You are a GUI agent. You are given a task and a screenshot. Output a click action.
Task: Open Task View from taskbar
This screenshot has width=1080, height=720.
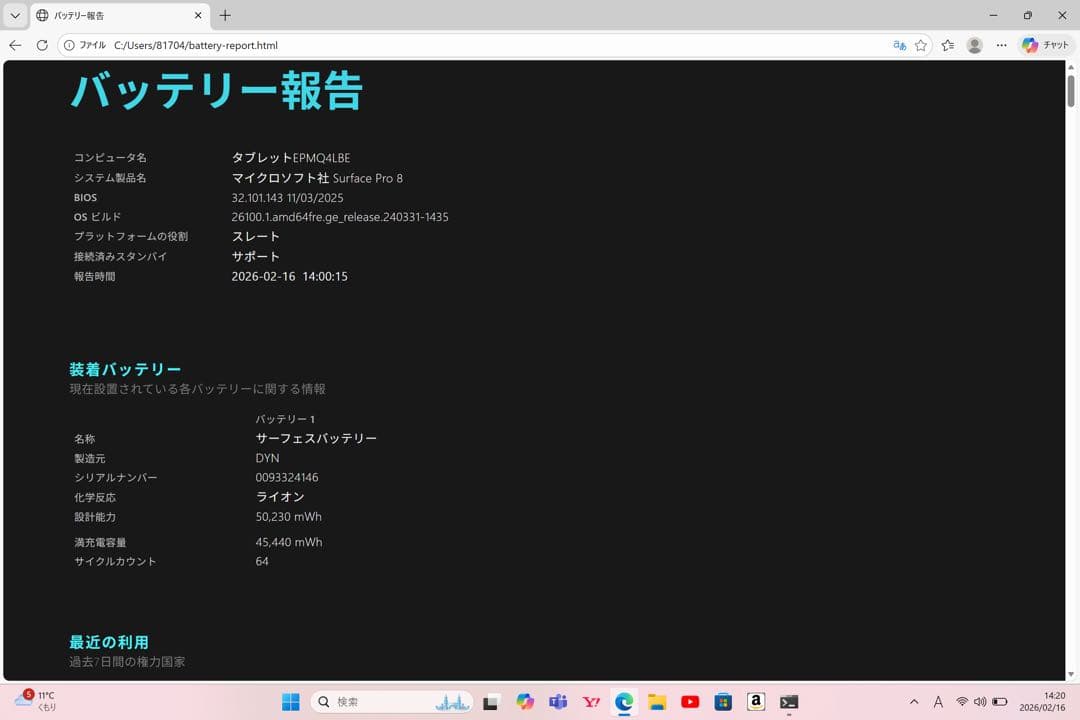coord(491,702)
